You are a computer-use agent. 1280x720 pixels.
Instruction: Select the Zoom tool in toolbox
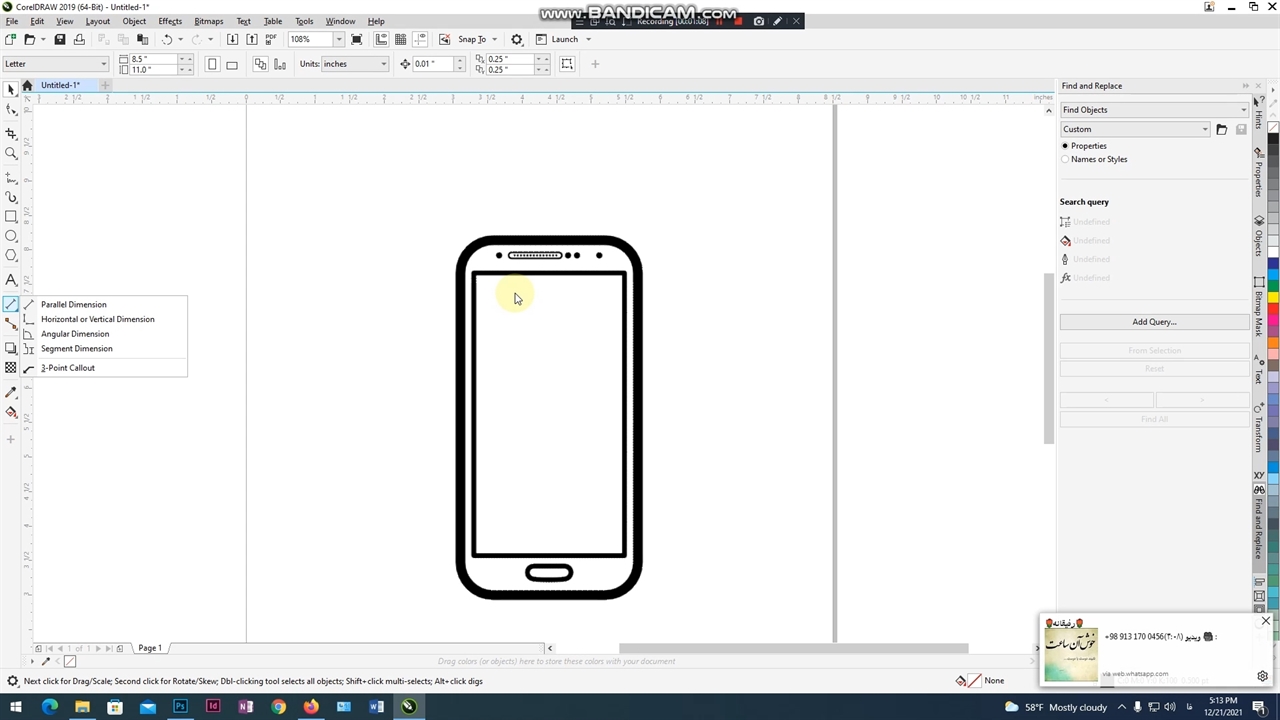(11, 153)
